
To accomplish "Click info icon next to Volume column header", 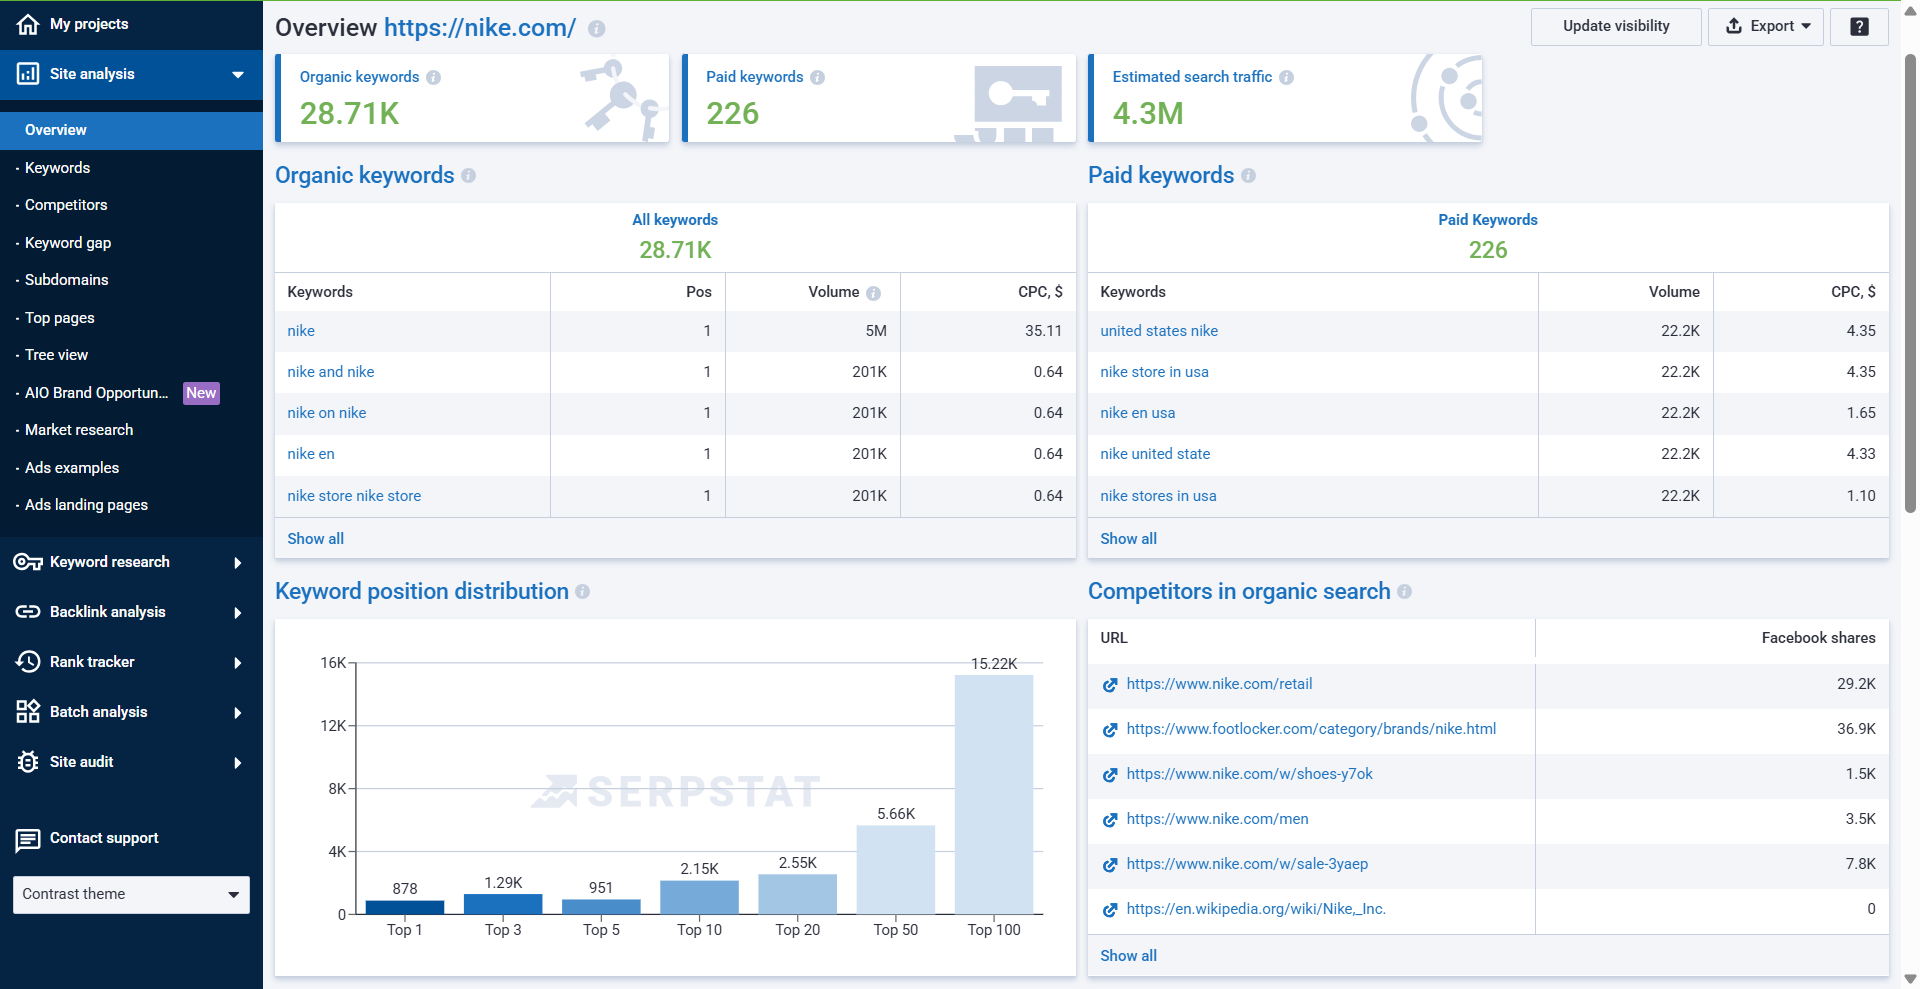I will (873, 293).
